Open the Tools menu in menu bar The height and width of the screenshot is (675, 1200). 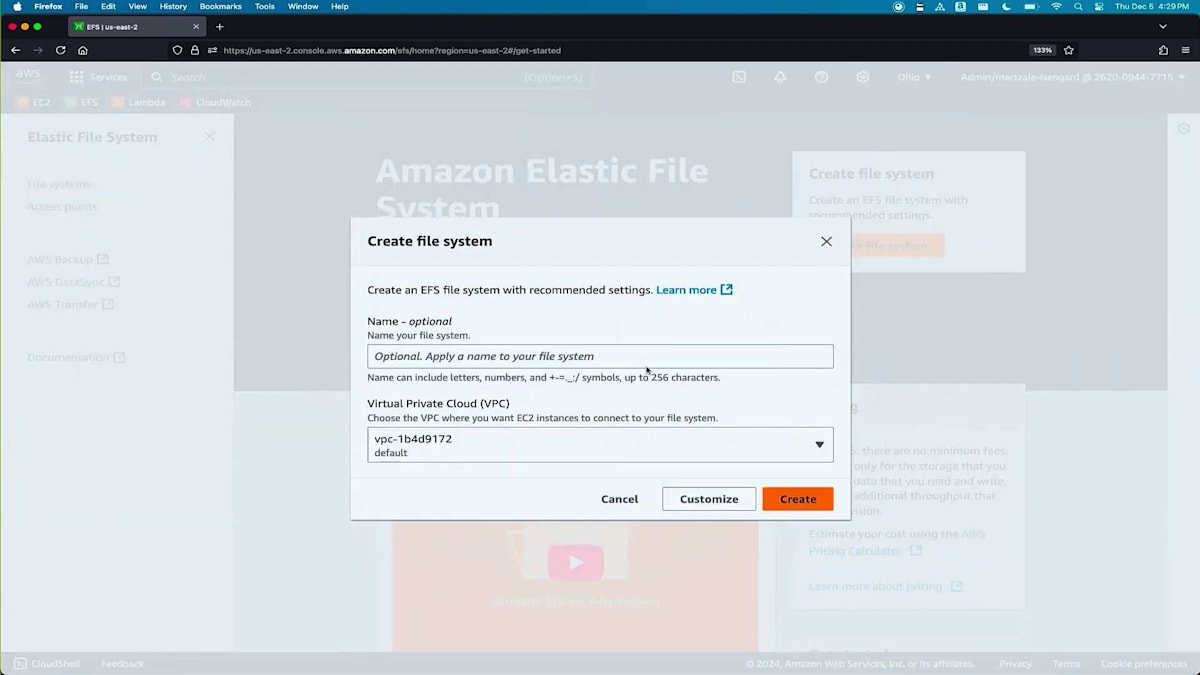click(264, 6)
